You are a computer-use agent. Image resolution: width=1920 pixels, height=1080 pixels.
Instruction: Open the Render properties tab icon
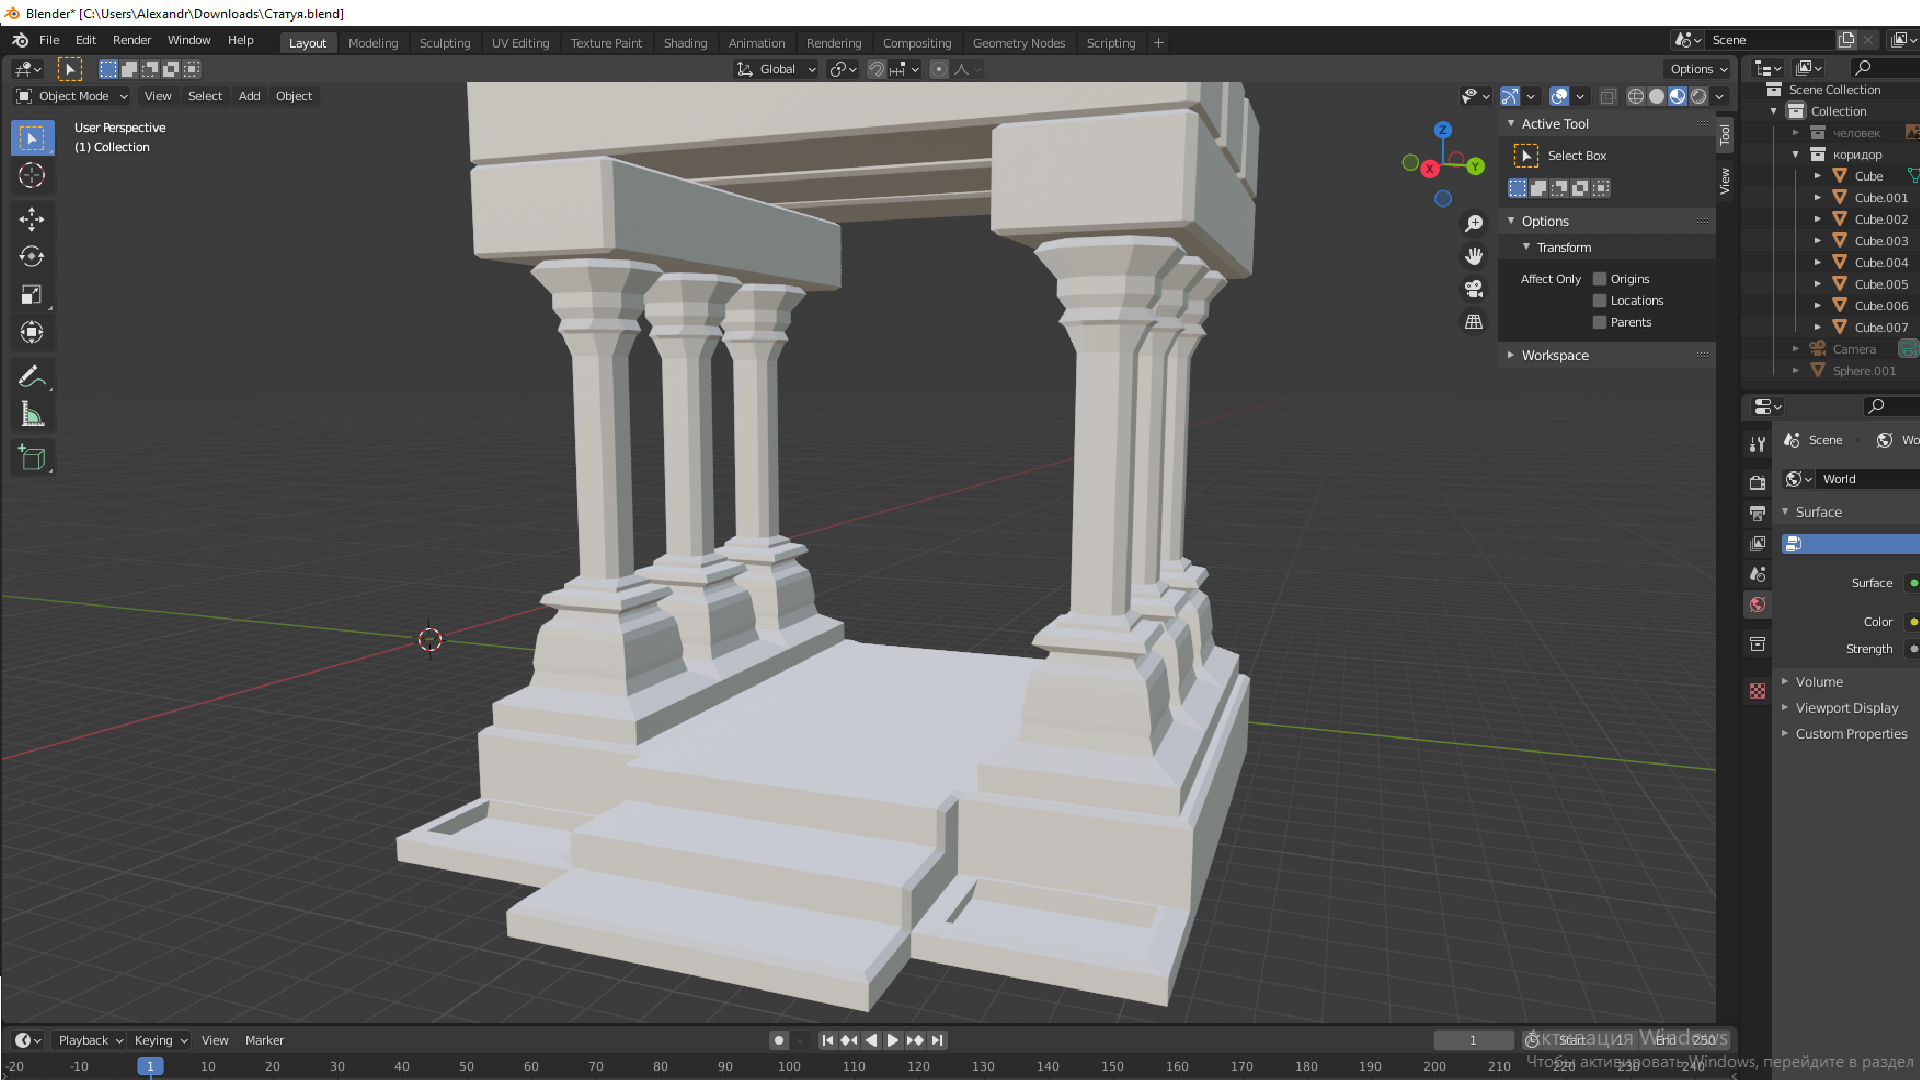pyautogui.click(x=1757, y=483)
